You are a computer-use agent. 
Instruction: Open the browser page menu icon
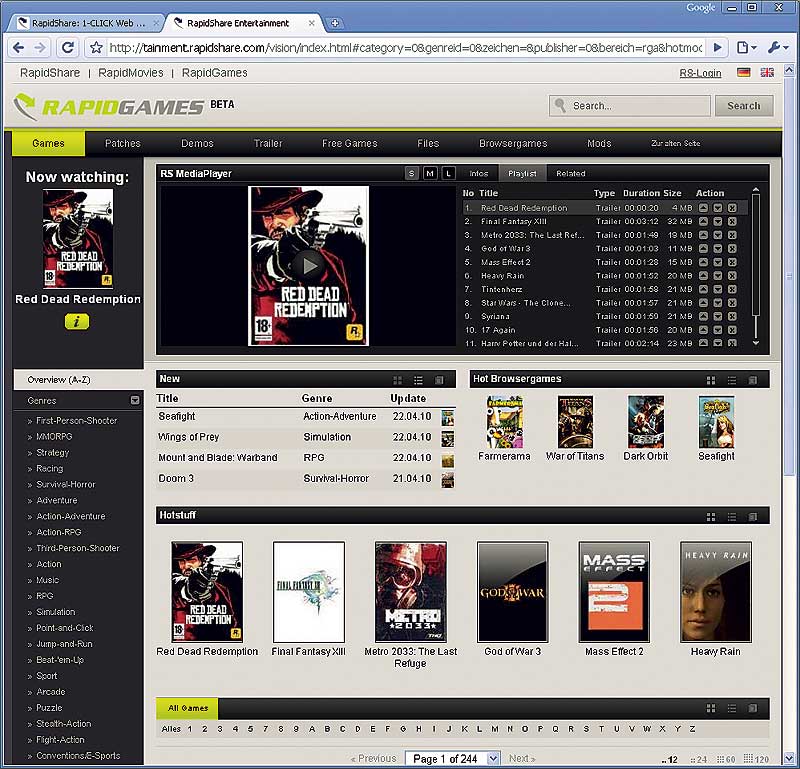(x=746, y=47)
